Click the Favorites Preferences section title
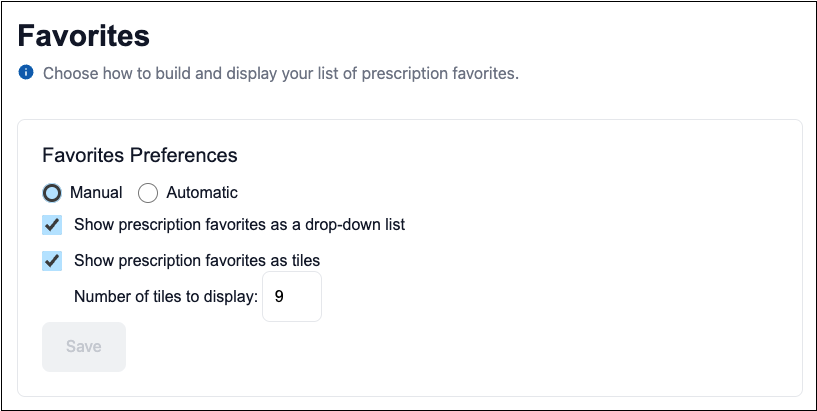The height and width of the screenshot is (411, 817). [x=139, y=155]
